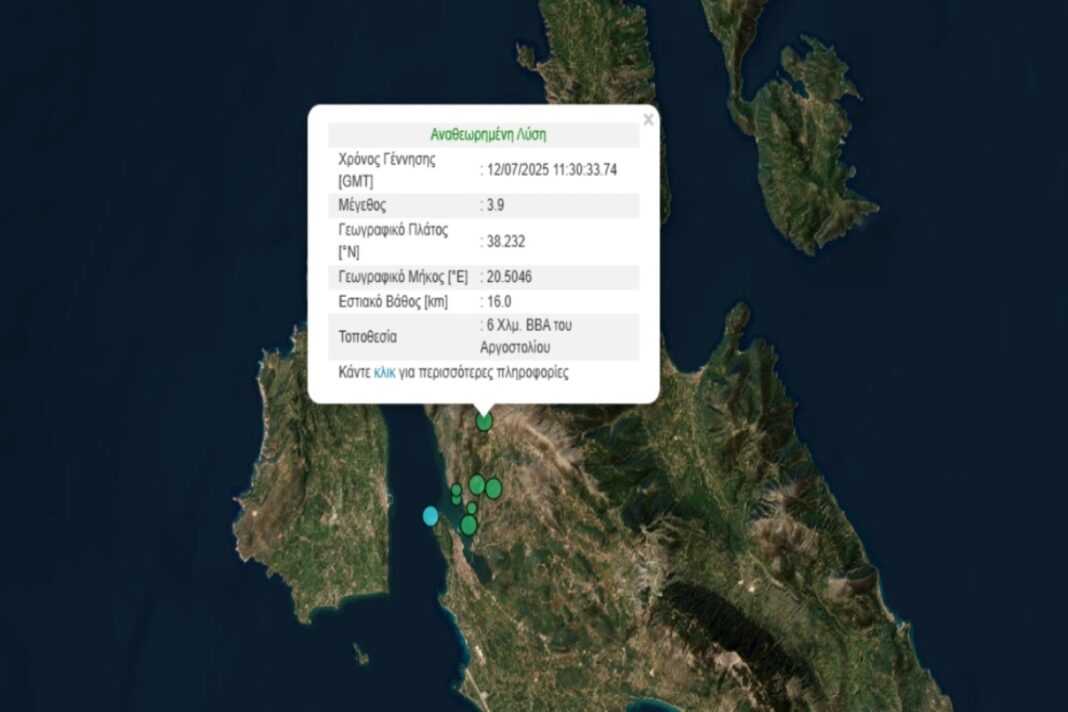Screen dimensions: 1068x712
Task: Pick the lowest green marker in the cluster
Action: click(x=468, y=525)
